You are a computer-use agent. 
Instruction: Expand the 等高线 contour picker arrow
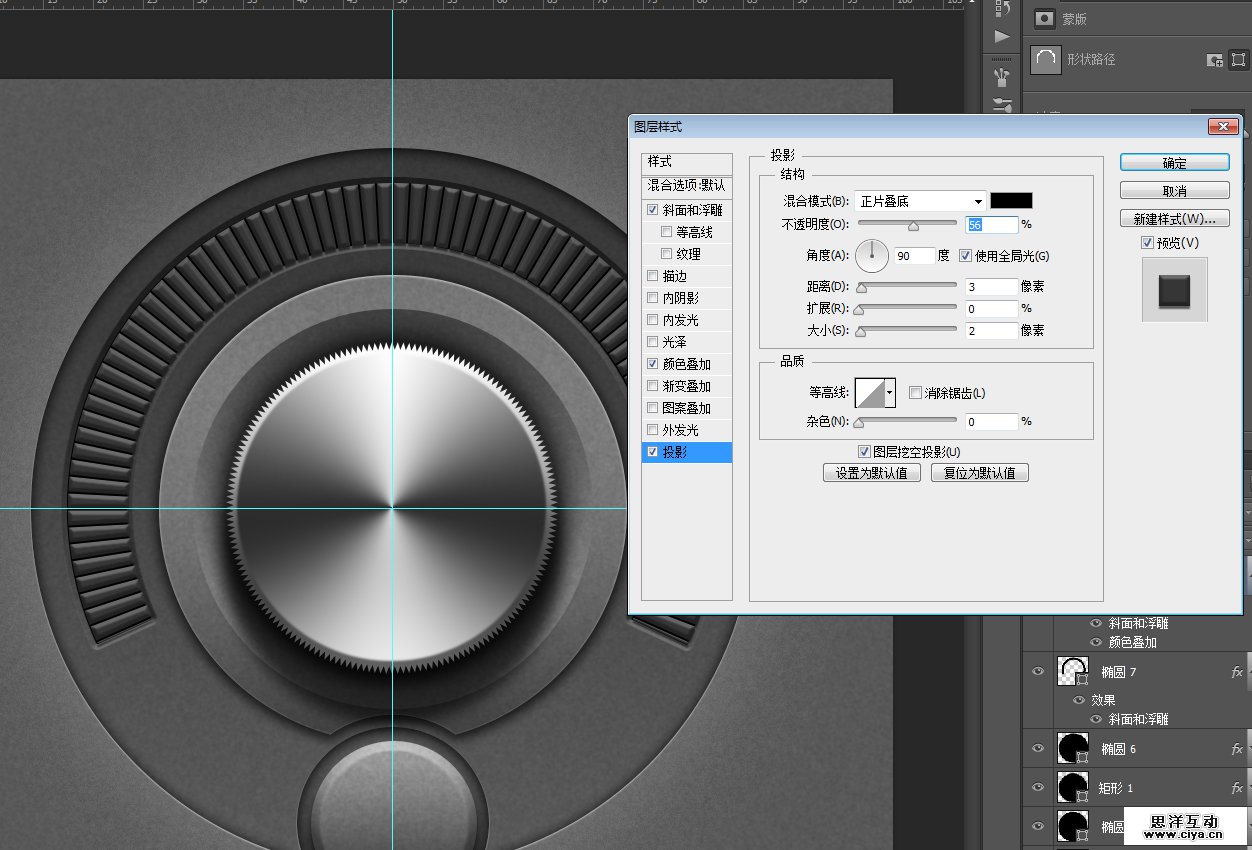click(889, 393)
